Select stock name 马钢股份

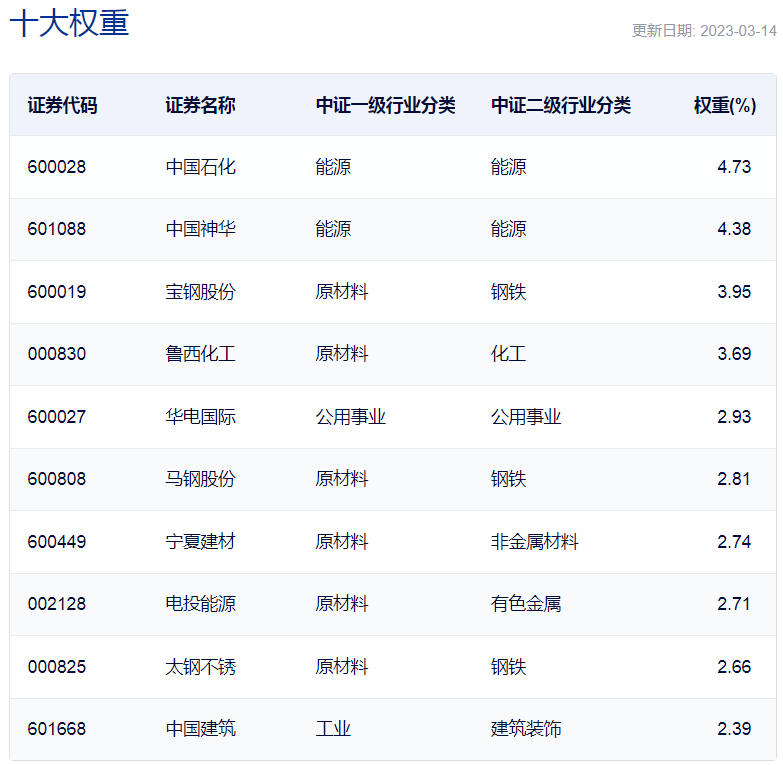coord(200,479)
